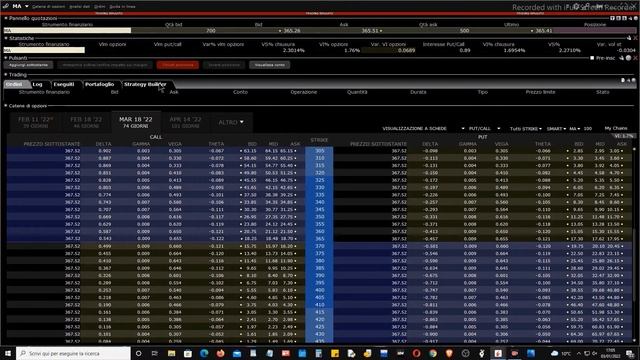Open the Guida in linea menu
Screen dimensions: 640x360
click(x=122, y=7)
